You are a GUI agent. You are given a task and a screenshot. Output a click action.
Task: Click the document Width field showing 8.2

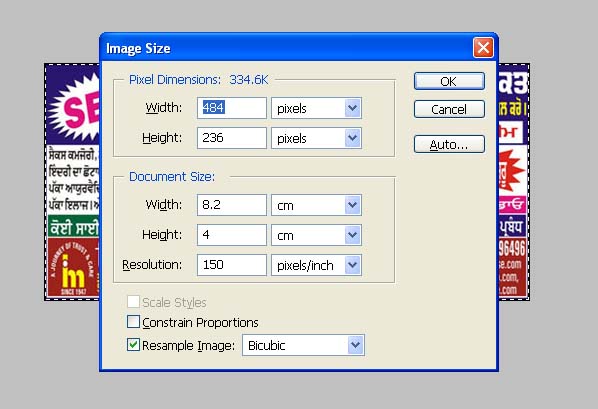(232, 205)
